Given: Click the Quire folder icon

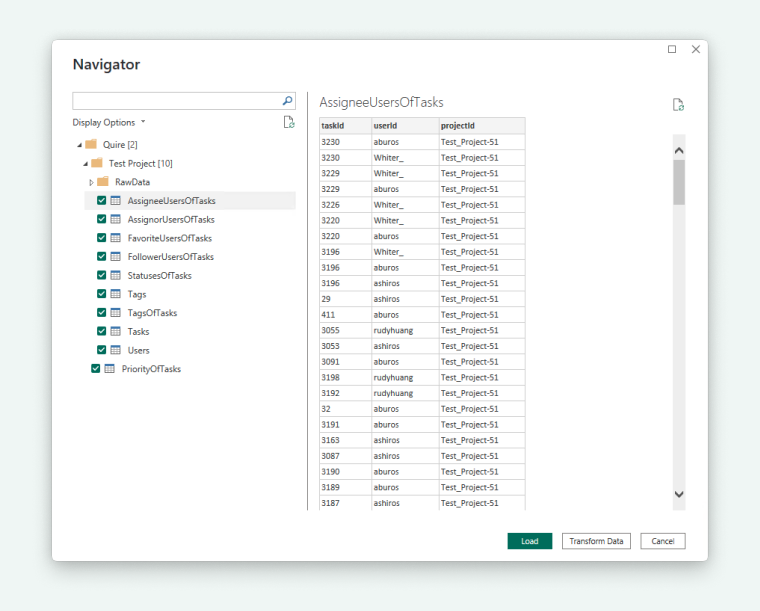Looking at the screenshot, I should (91, 144).
